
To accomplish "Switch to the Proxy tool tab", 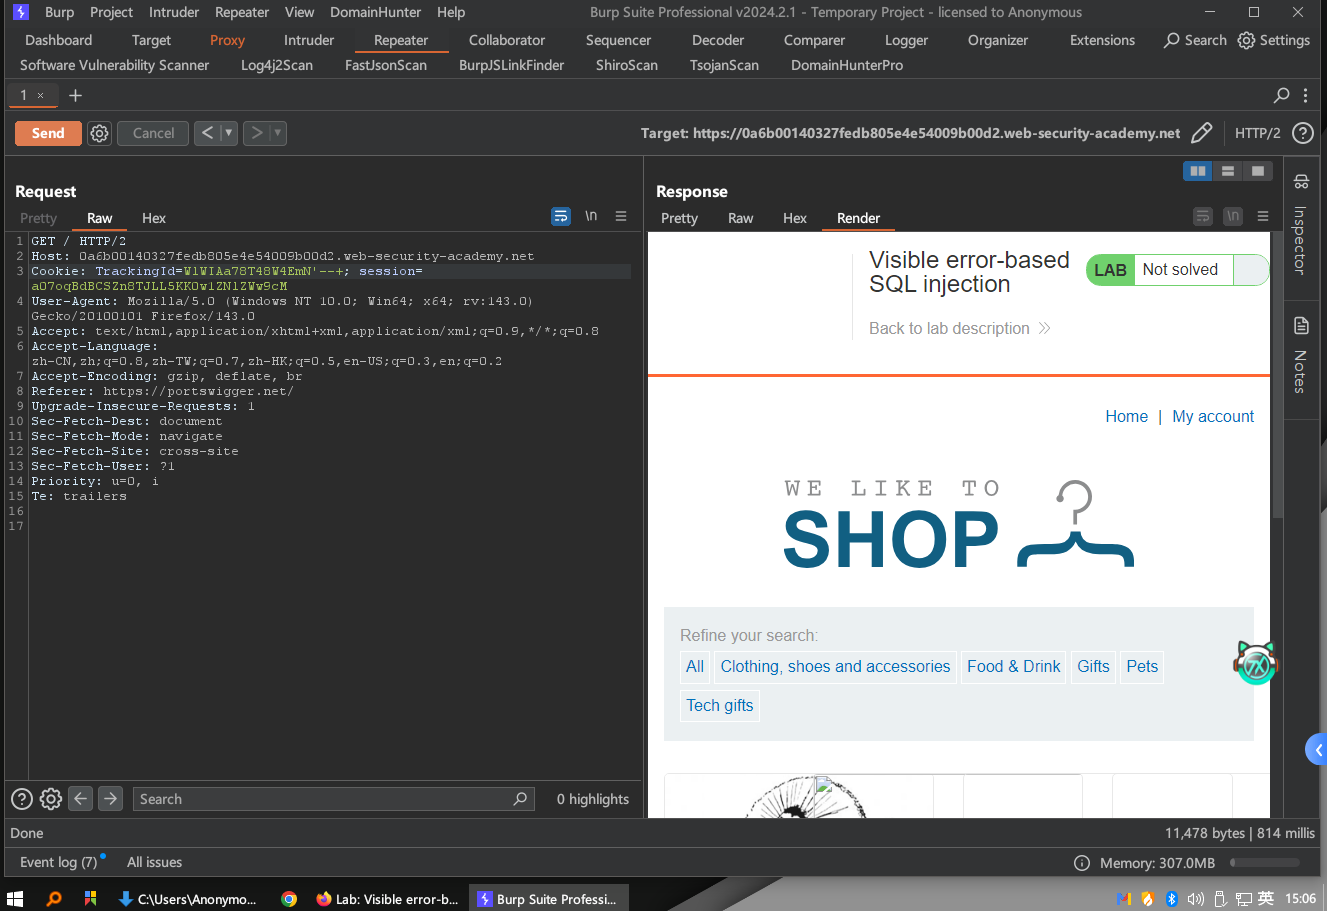I will [227, 40].
